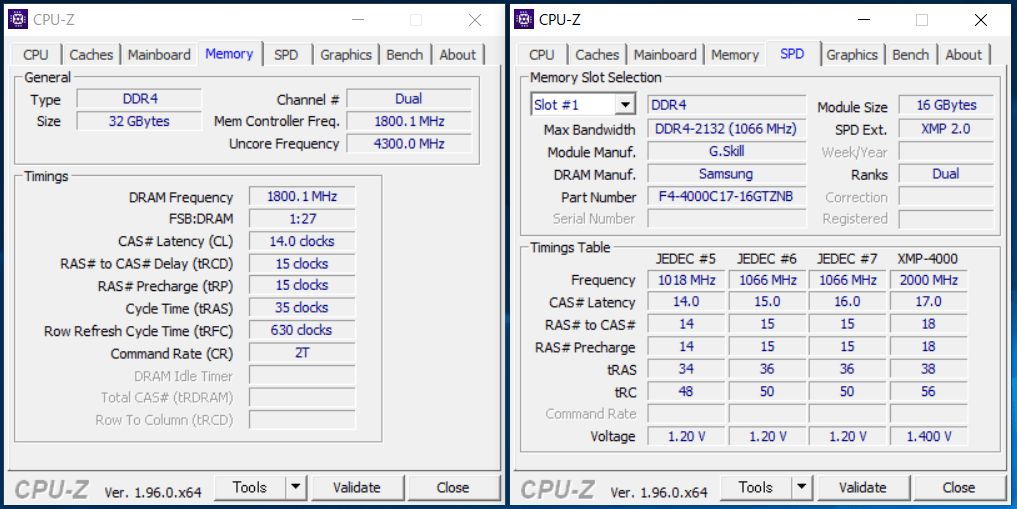Open Graphics tab in the right window

point(852,54)
